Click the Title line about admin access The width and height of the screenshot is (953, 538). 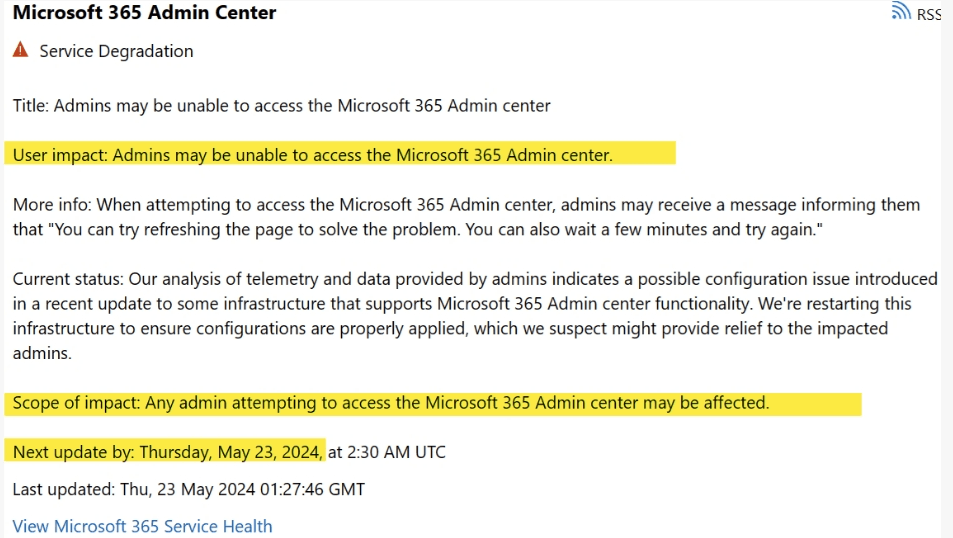[x=281, y=105]
